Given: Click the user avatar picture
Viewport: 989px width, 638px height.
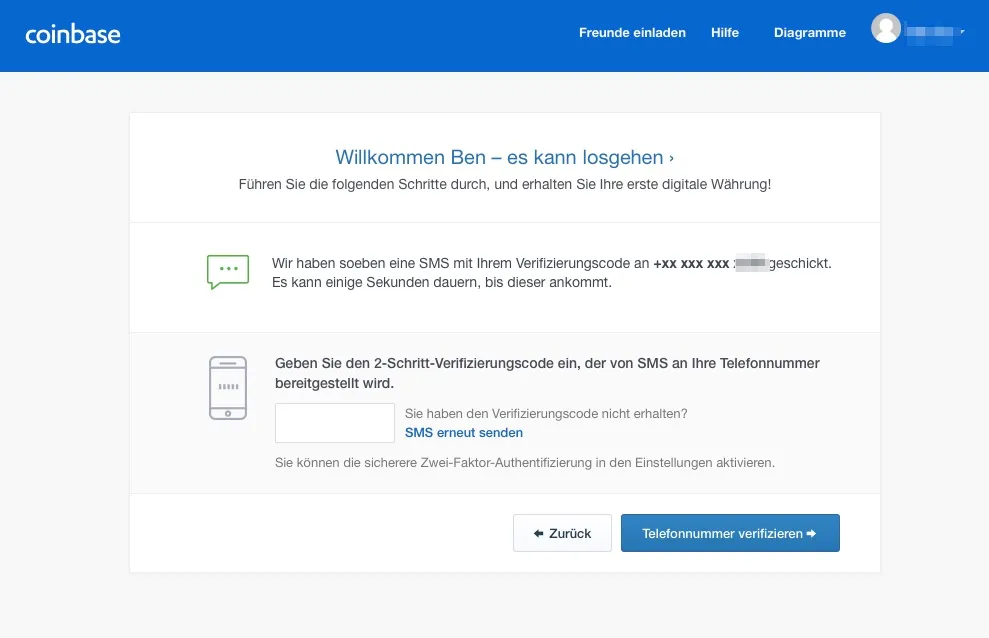Looking at the screenshot, I should pos(886,28).
